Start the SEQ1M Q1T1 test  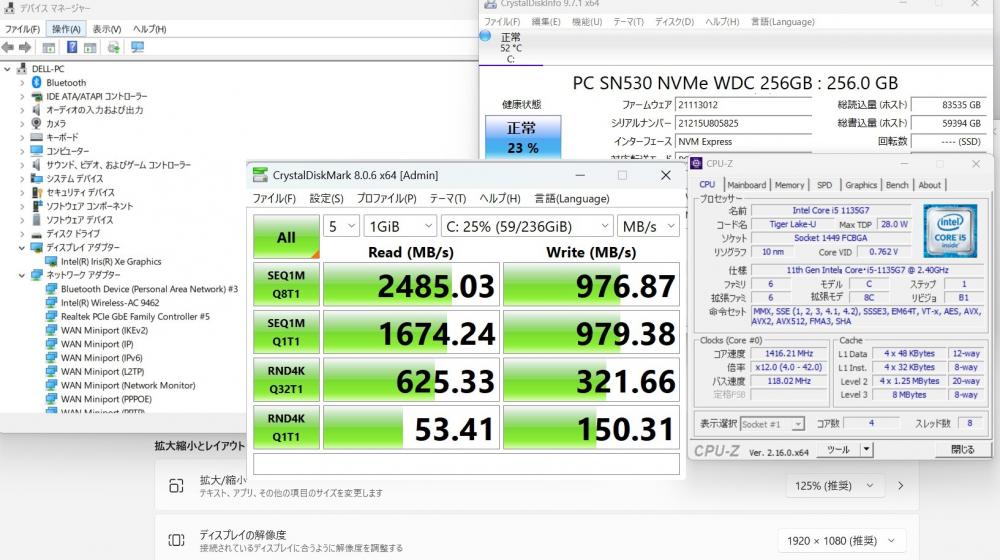(x=286, y=332)
